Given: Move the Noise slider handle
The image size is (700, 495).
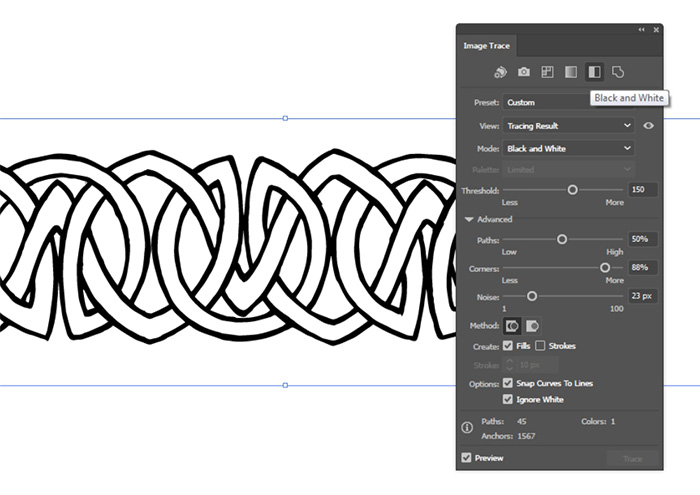Looking at the screenshot, I should [x=532, y=296].
